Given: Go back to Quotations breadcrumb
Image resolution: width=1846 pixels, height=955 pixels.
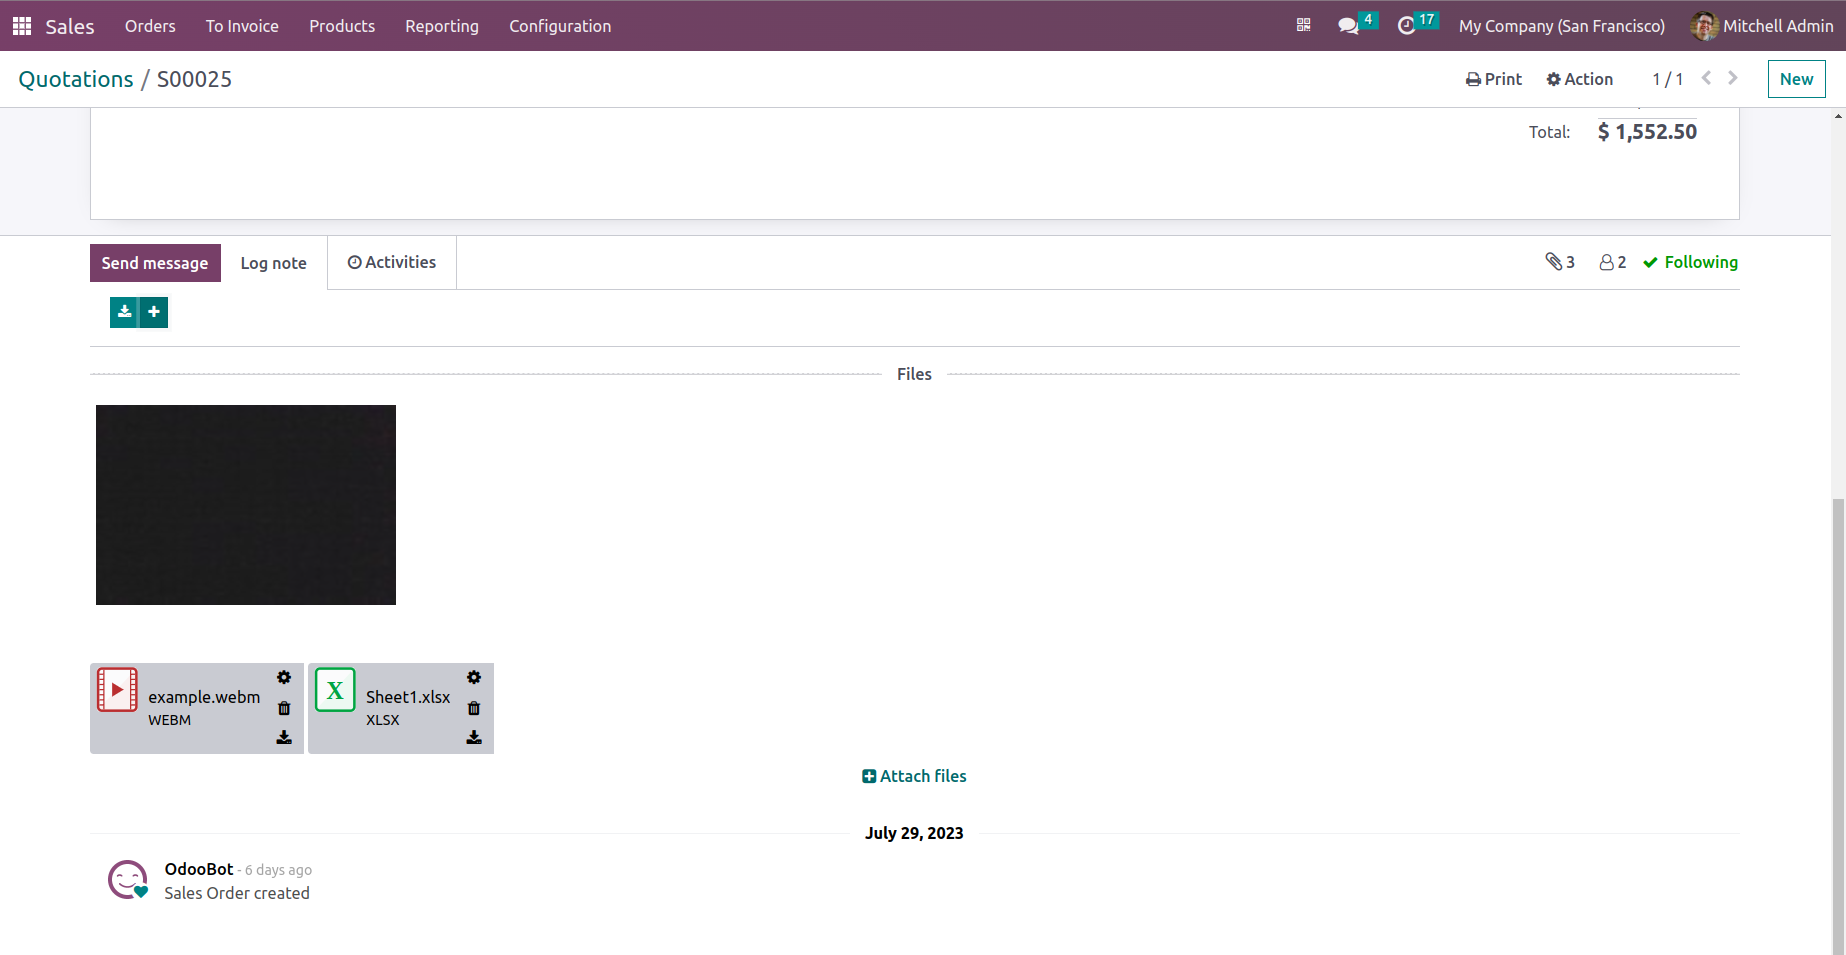Looking at the screenshot, I should (76, 79).
